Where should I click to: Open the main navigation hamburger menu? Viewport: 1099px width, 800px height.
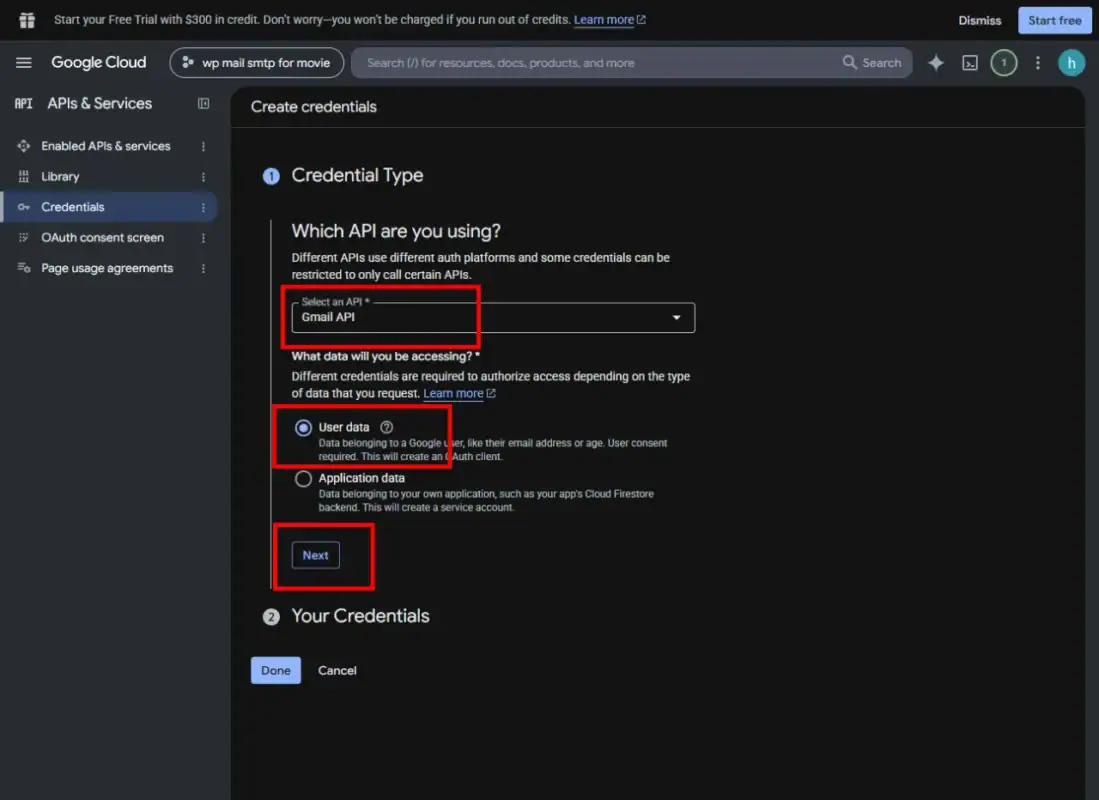pos(24,62)
